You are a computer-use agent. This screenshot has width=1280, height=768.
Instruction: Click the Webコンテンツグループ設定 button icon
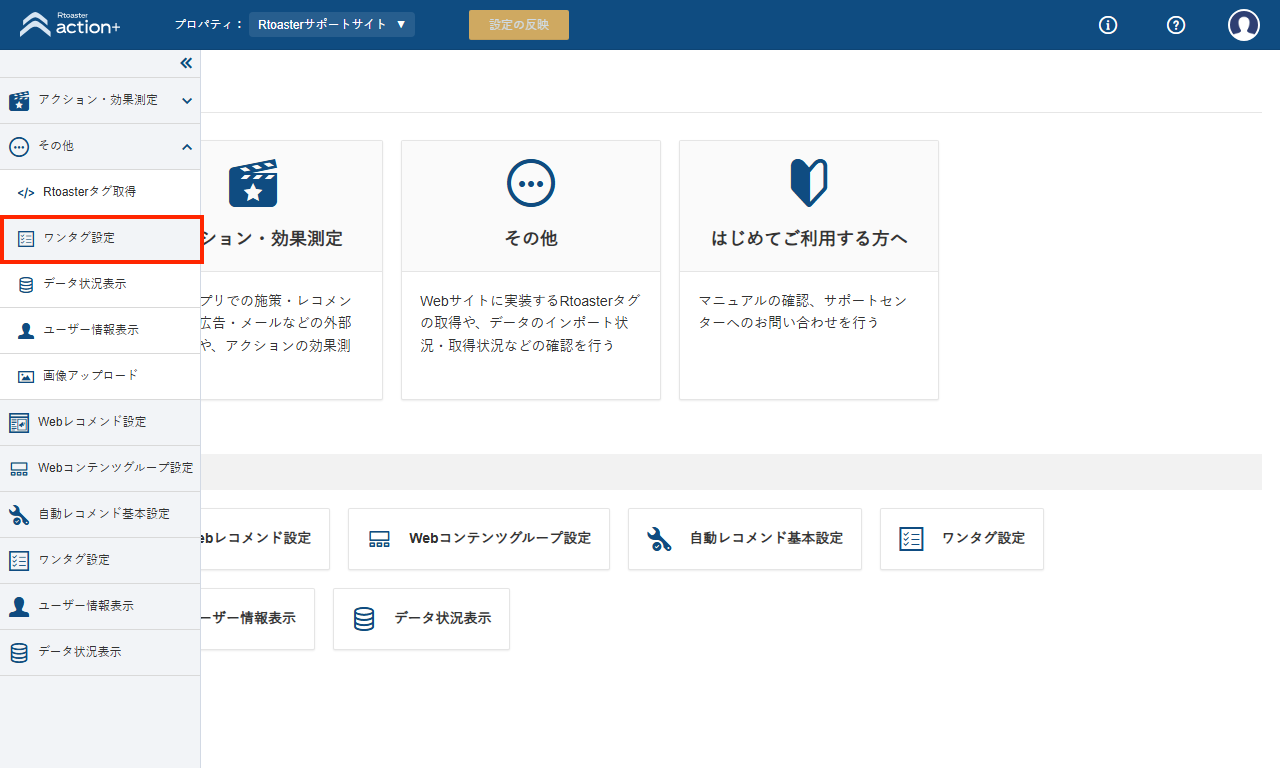[379, 540]
